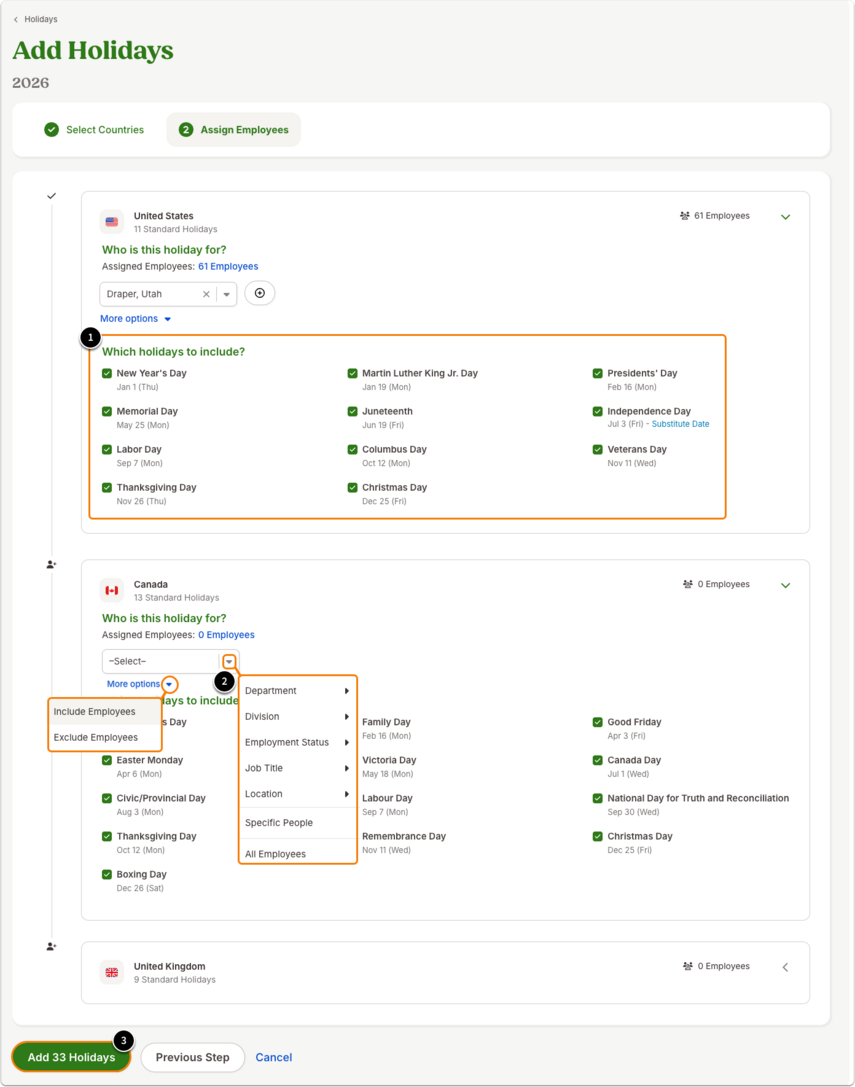
Task: Open the Assign Employees step tab
Action: point(234,130)
